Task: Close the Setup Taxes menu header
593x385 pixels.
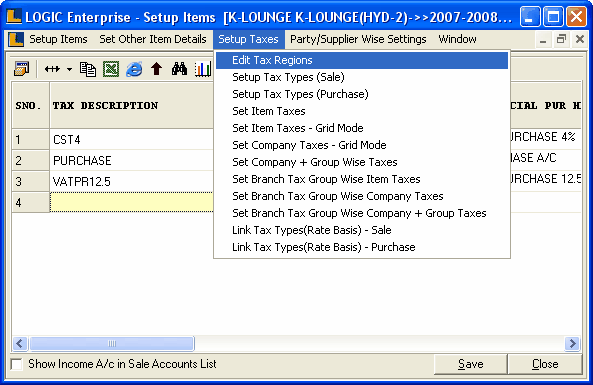Action: (x=248, y=39)
